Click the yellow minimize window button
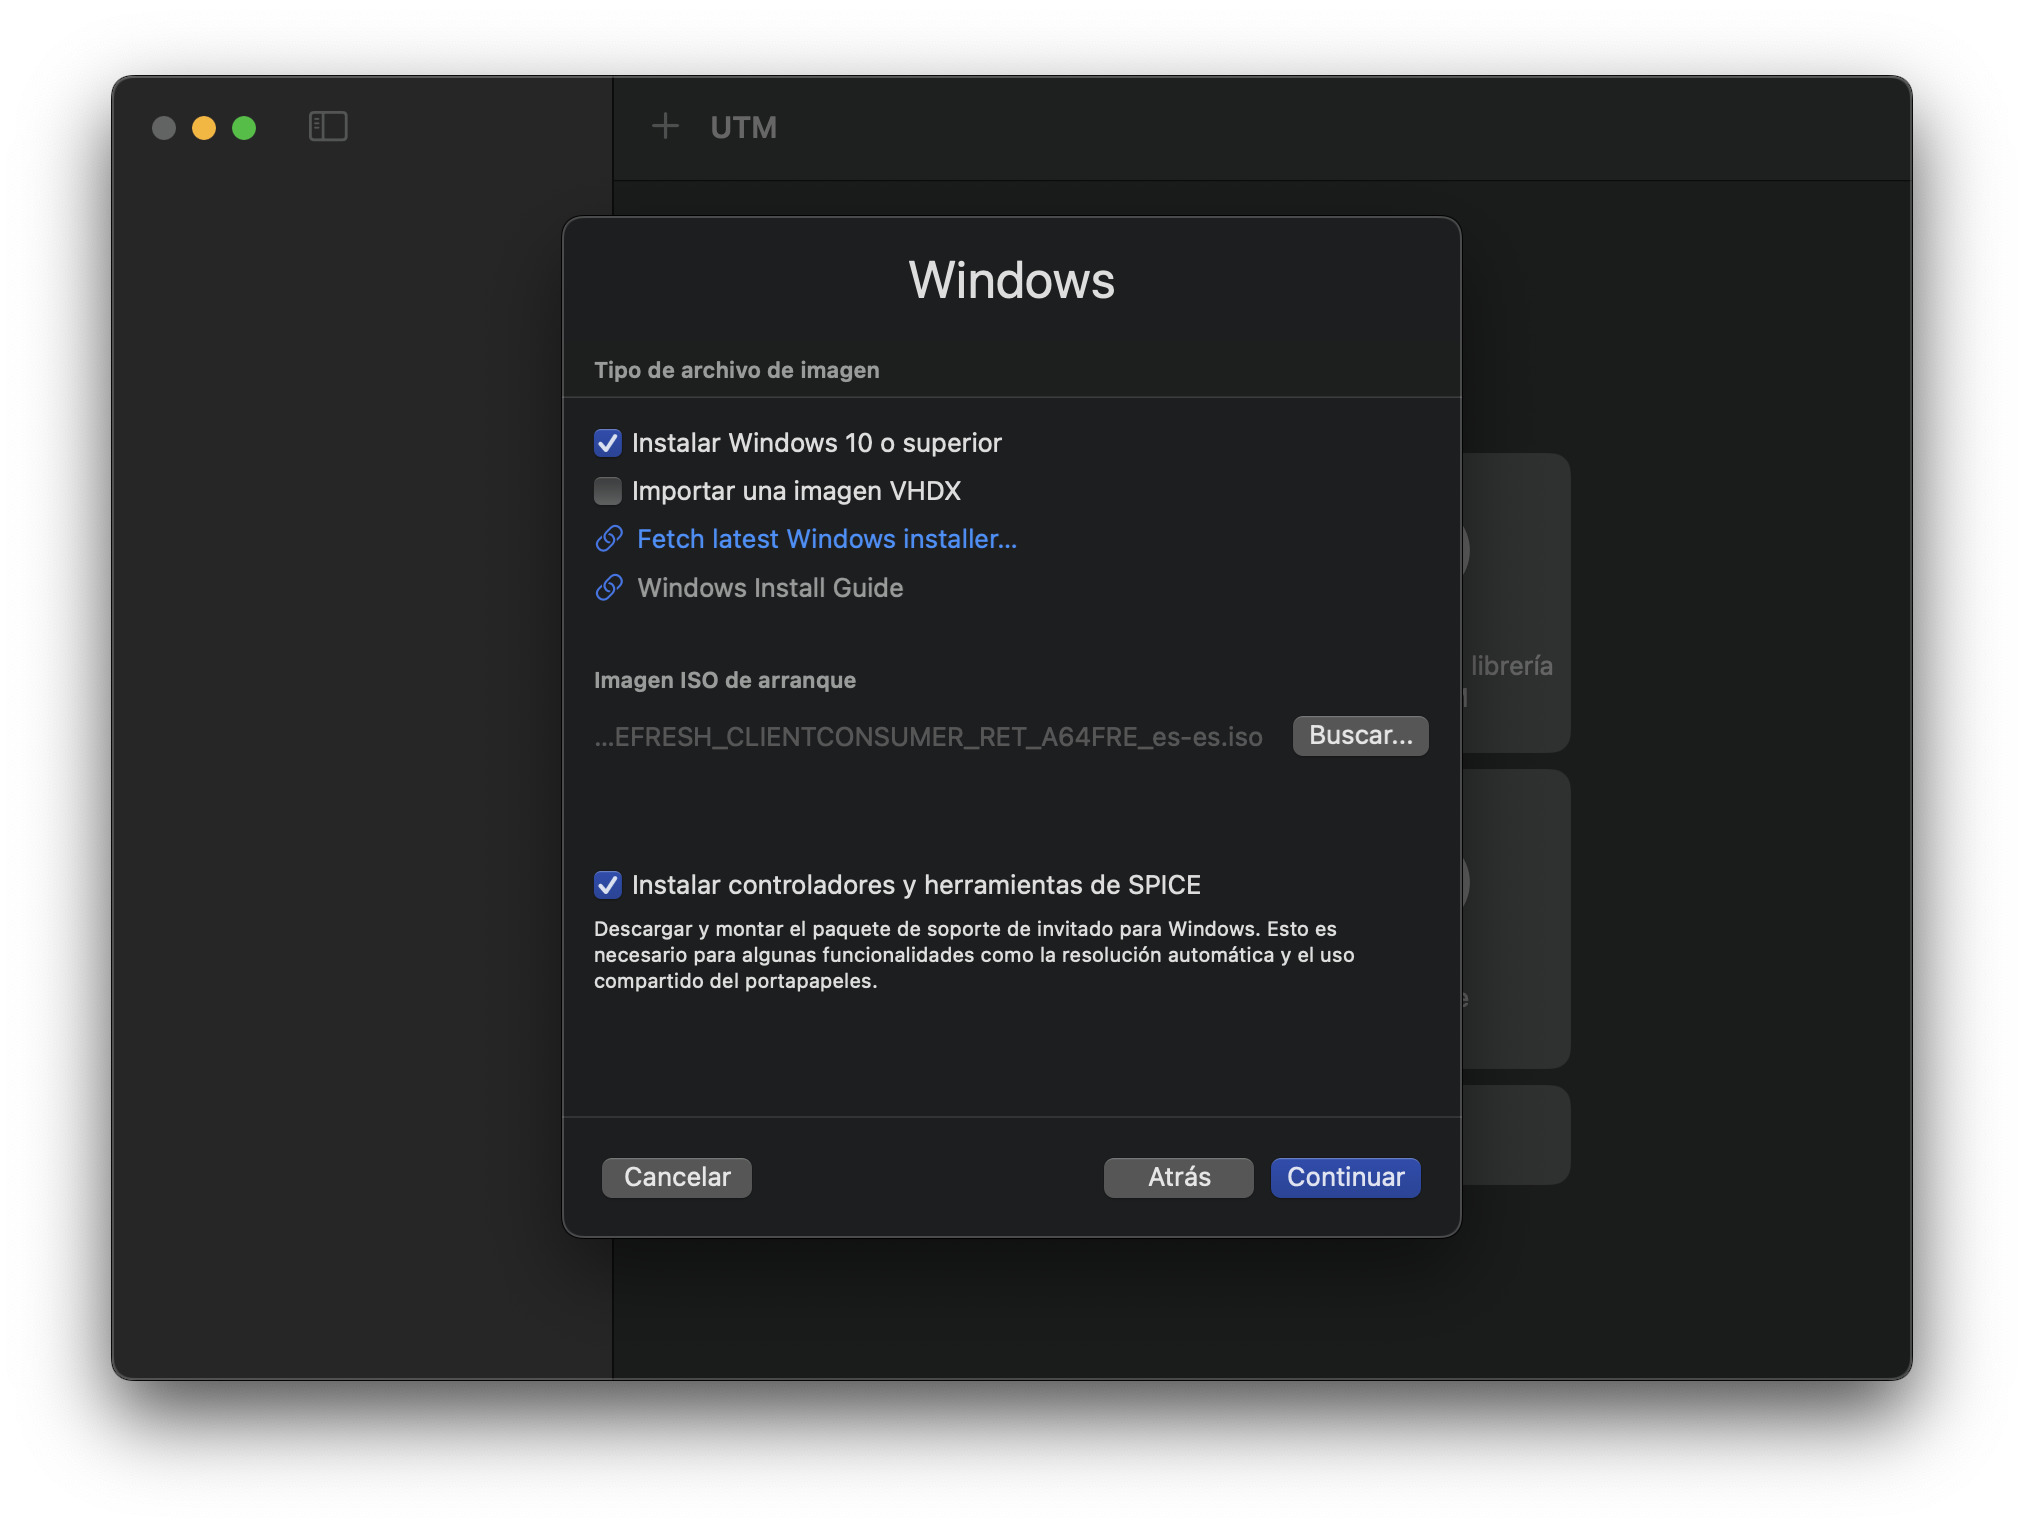This screenshot has width=2024, height=1528. pos(204,128)
